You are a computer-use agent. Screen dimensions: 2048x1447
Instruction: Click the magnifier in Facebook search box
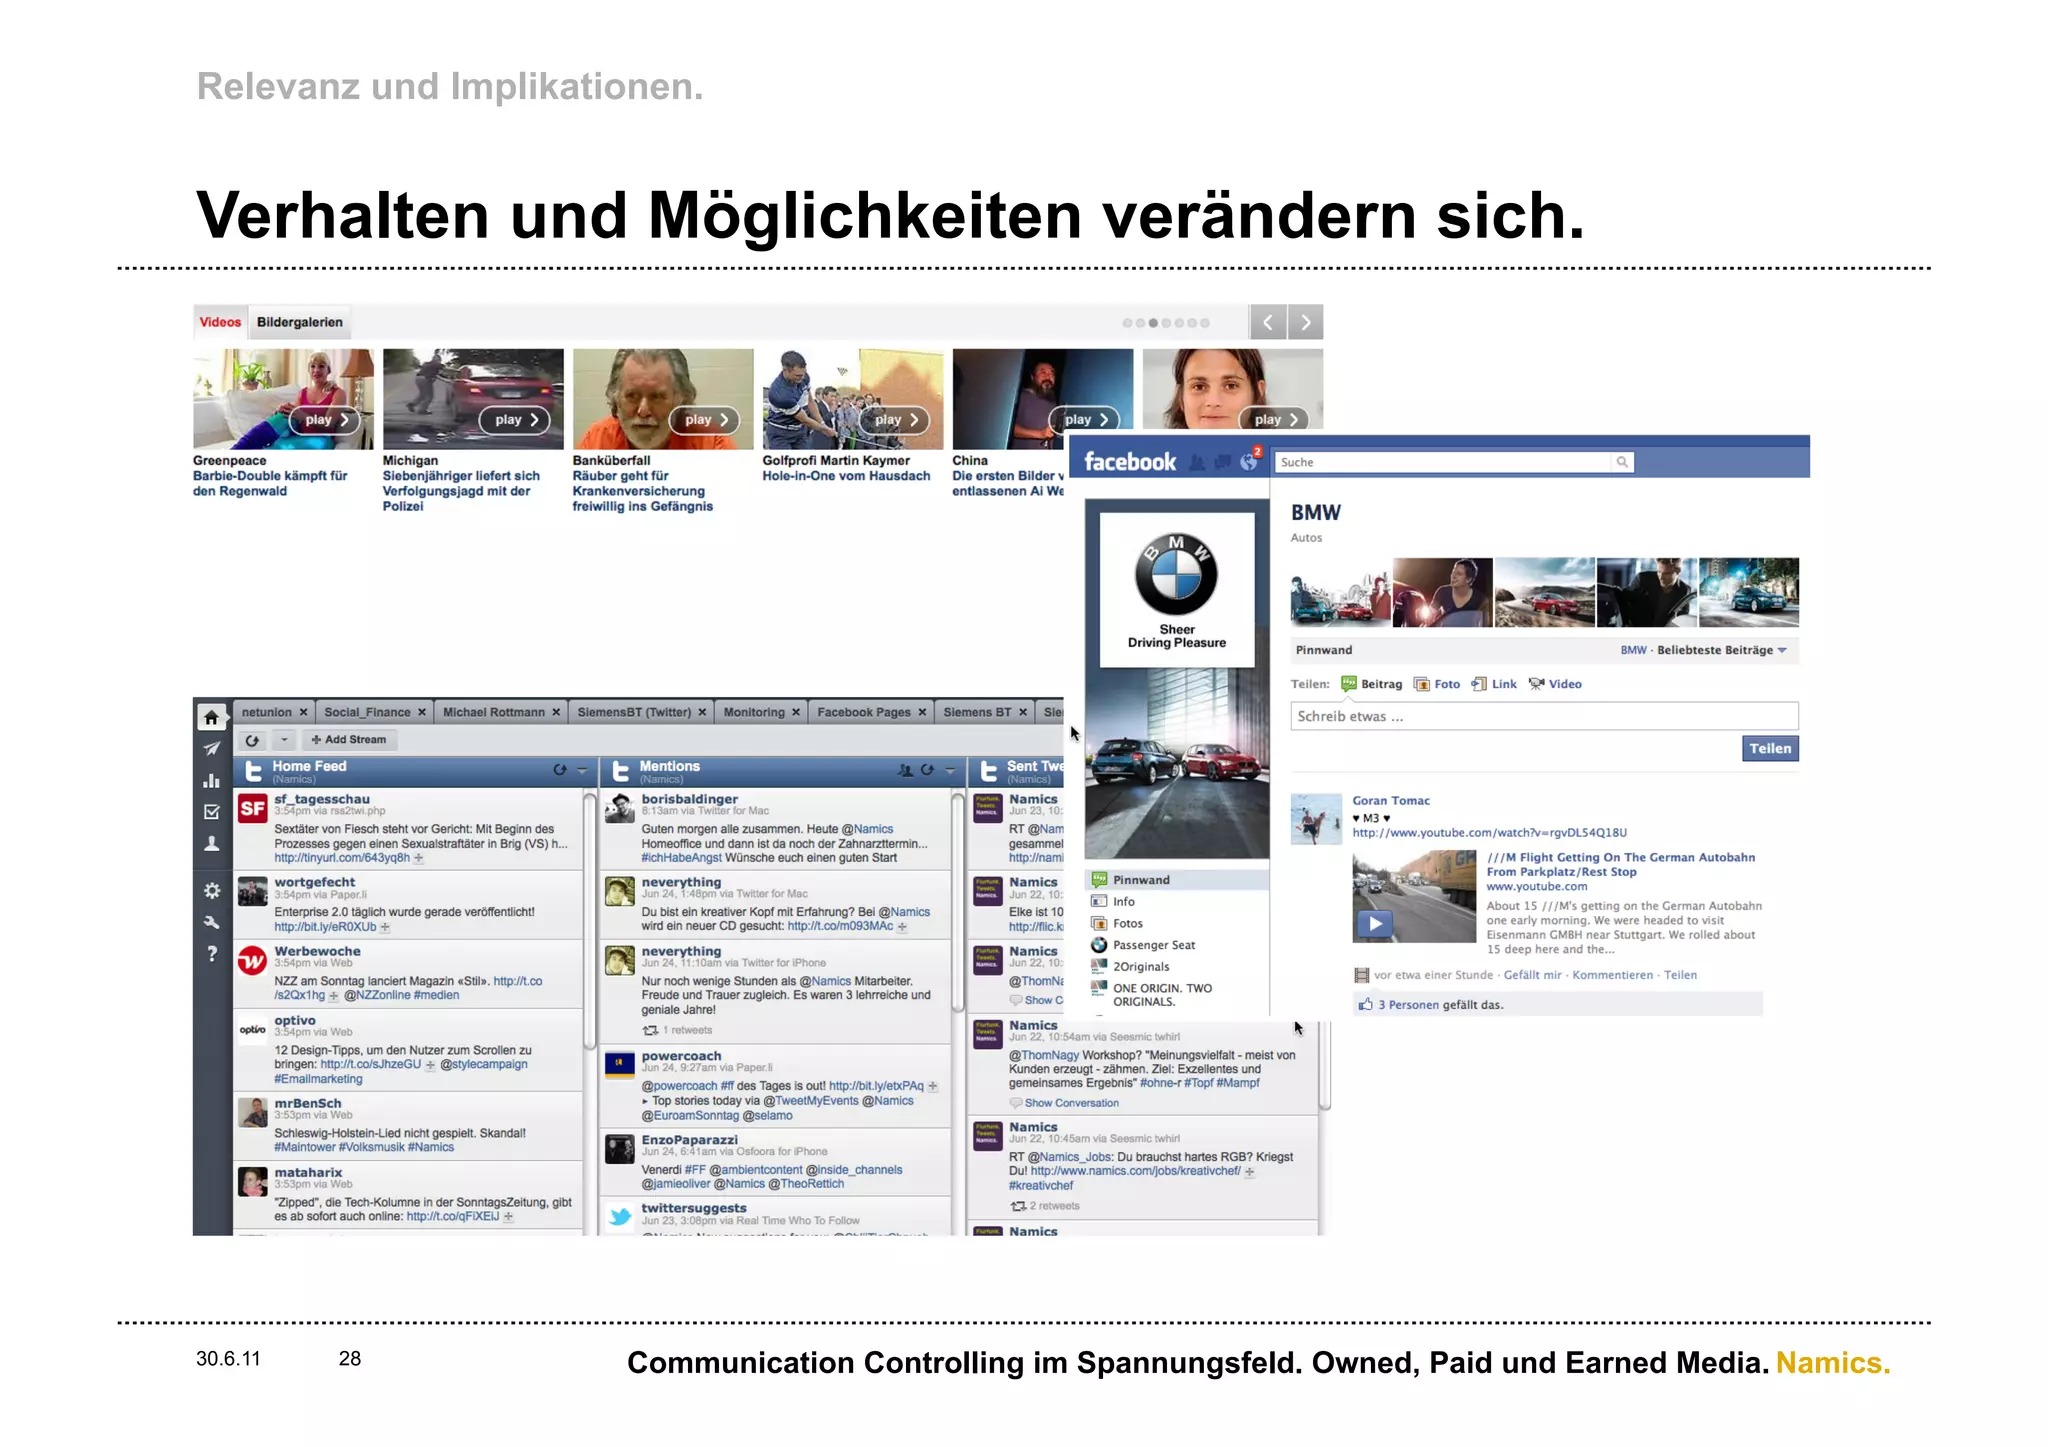click(x=1621, y=462)
